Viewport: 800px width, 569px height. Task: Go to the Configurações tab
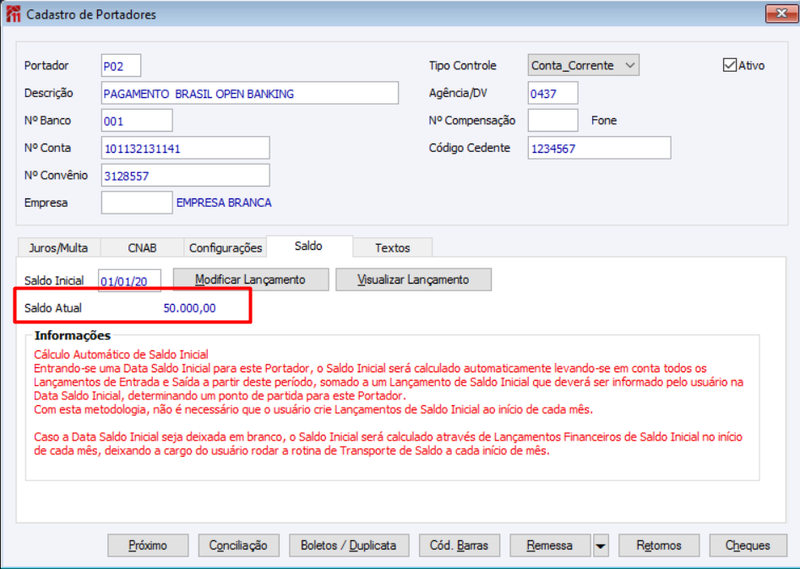225,248
